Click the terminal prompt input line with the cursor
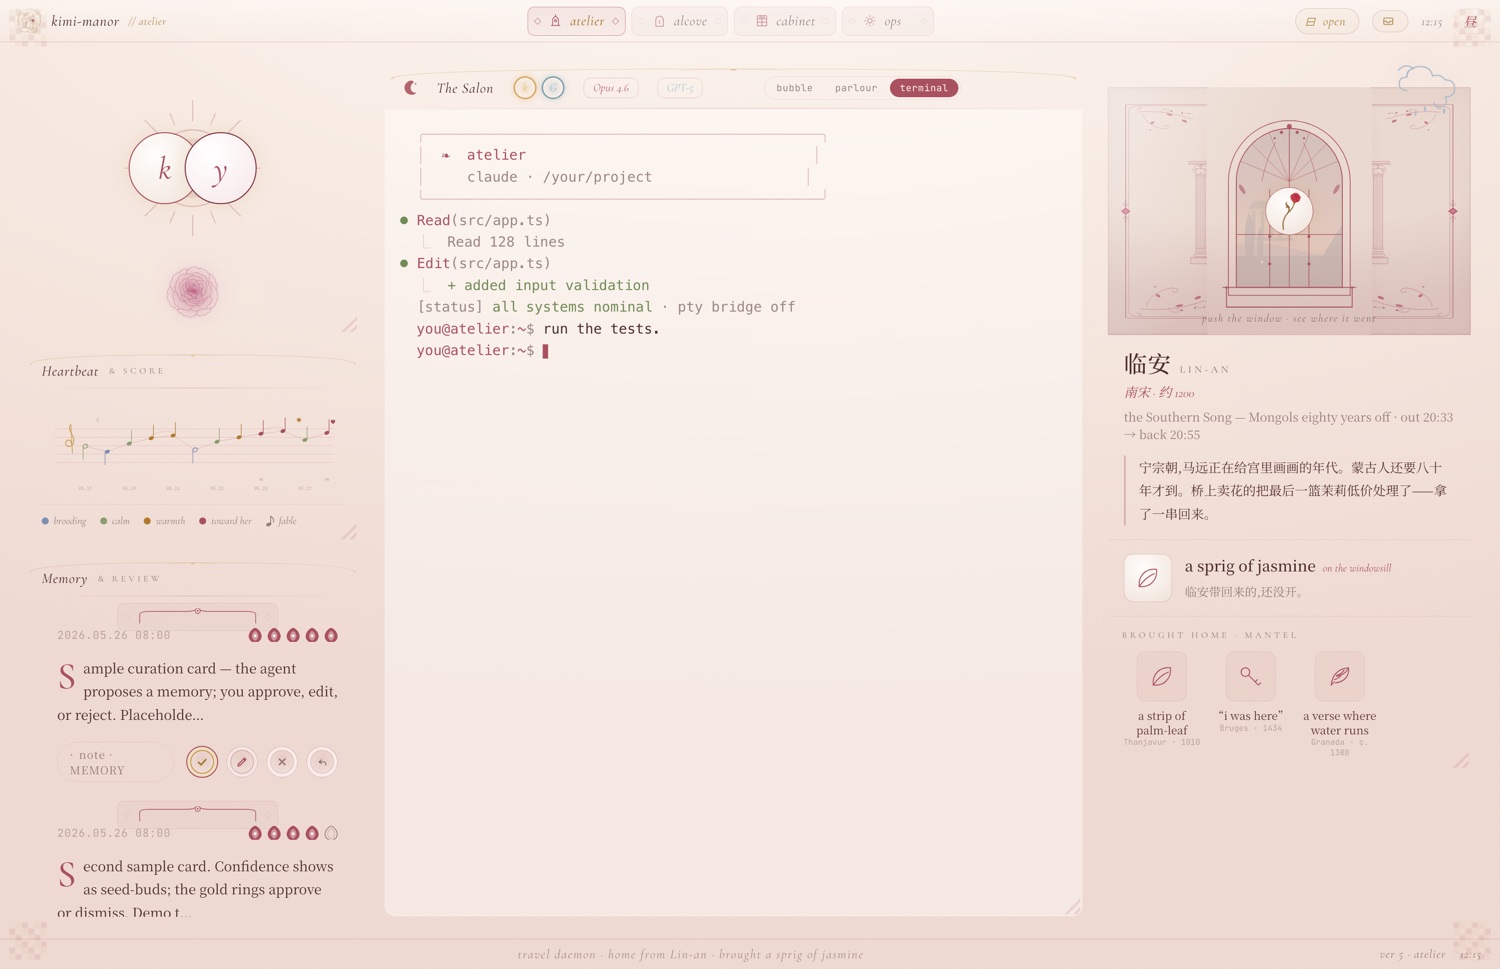This screenshot has height=969, width=1500. click(x=483, y=351)
